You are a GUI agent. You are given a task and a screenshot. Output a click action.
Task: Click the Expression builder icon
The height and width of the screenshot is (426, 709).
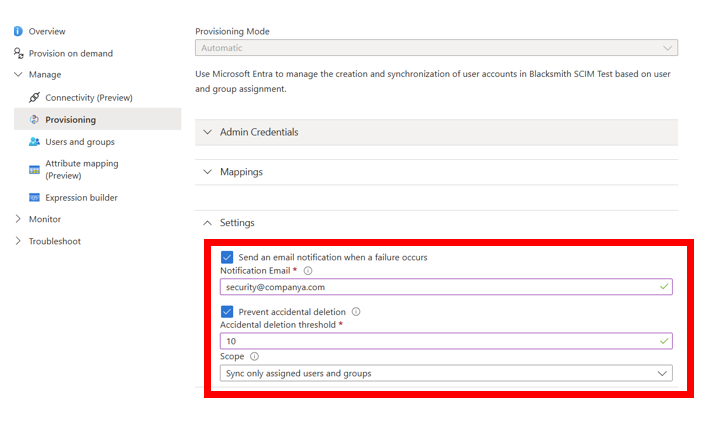tap(34, 198)
